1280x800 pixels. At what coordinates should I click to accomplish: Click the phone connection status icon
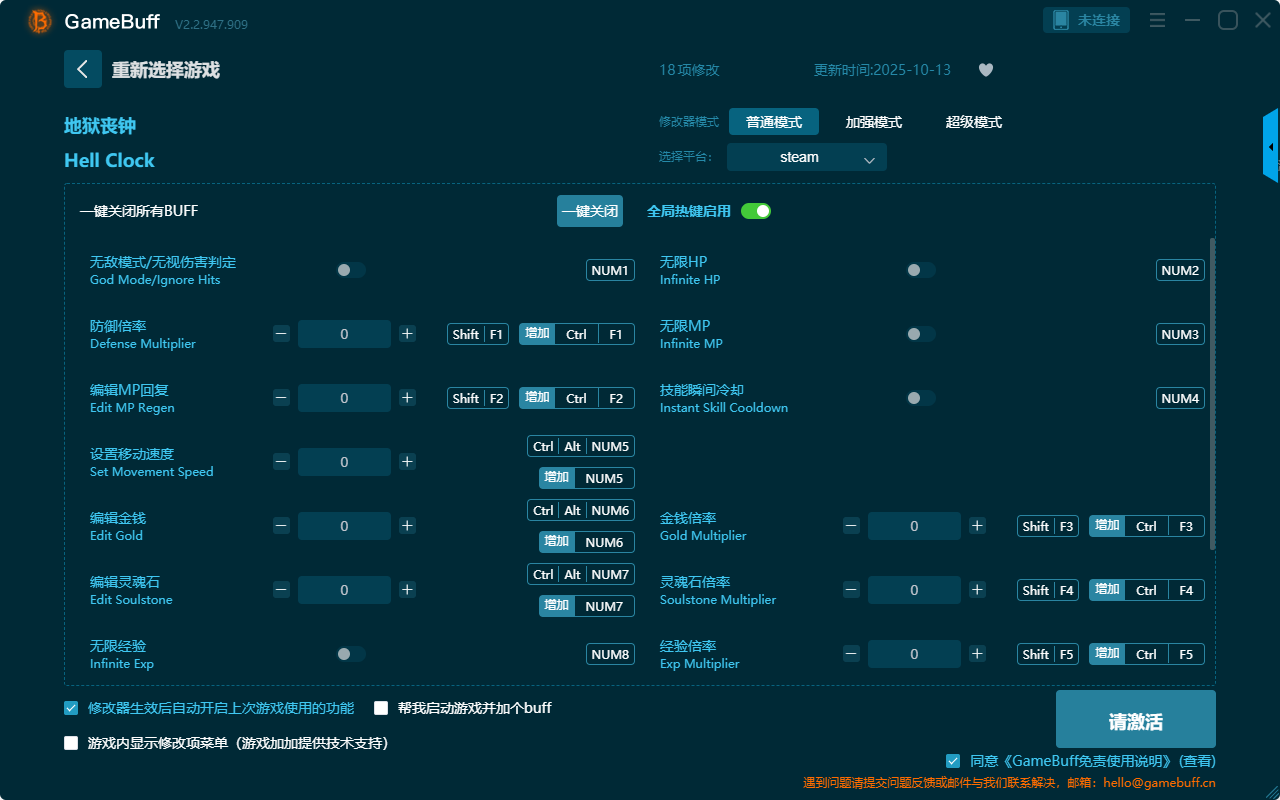click(x=1062, y=20)
